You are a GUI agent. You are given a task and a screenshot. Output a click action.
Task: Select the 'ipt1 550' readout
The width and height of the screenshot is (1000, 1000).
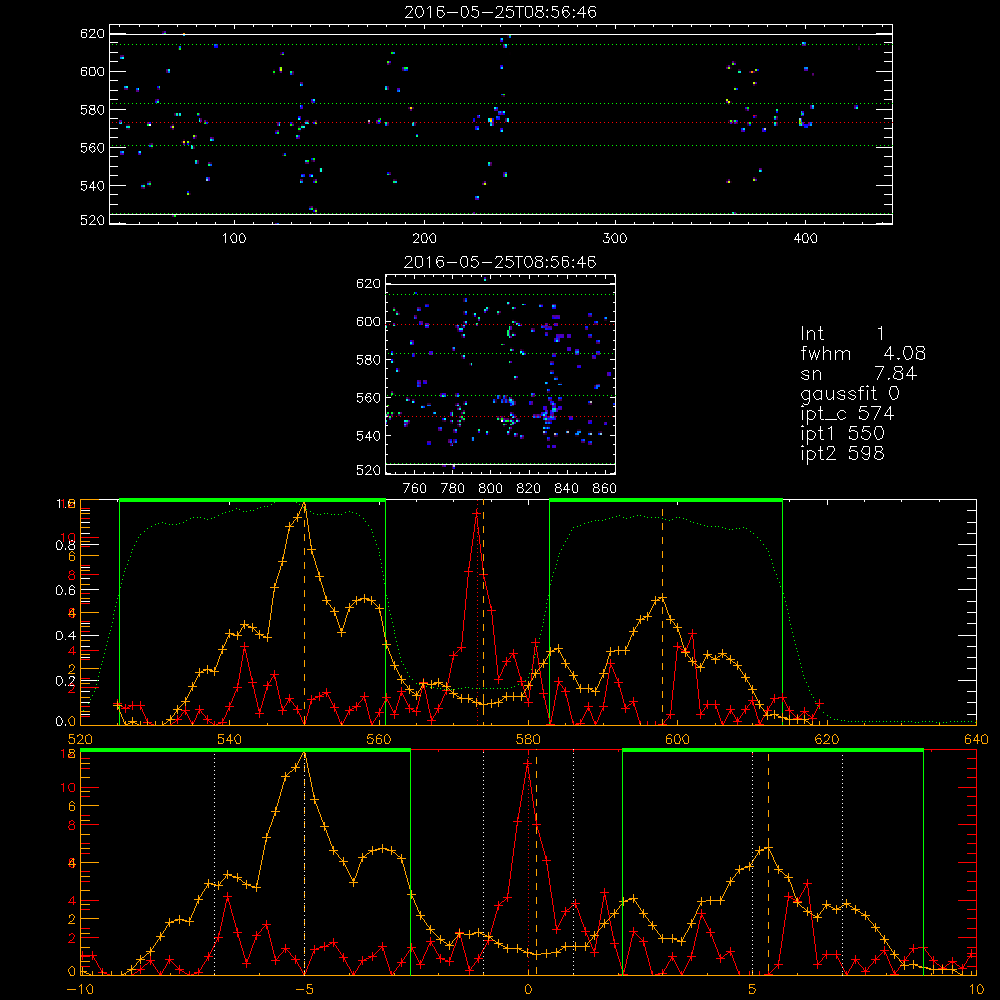[842, 433]
